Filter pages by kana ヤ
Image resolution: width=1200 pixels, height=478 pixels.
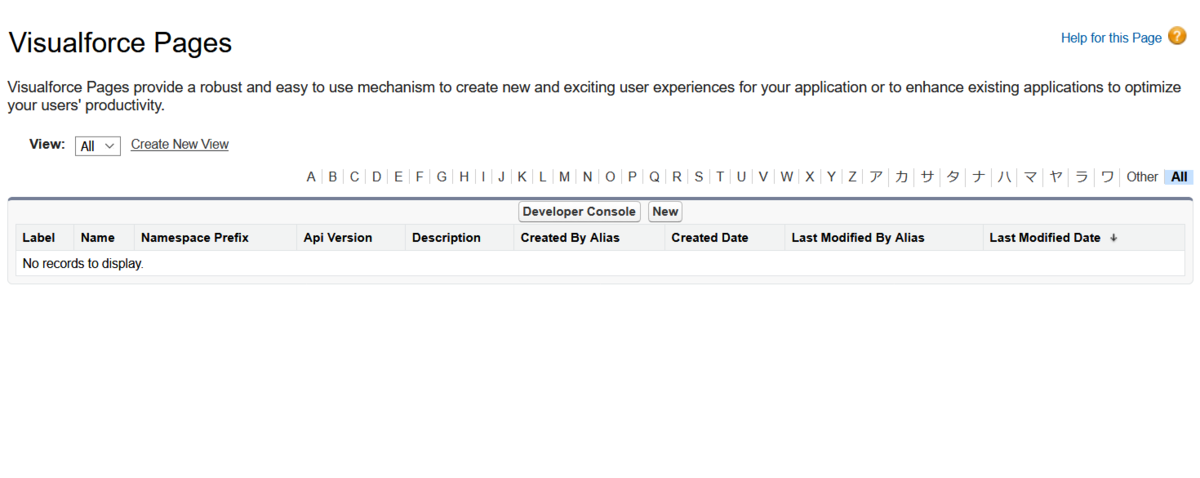1056,177
